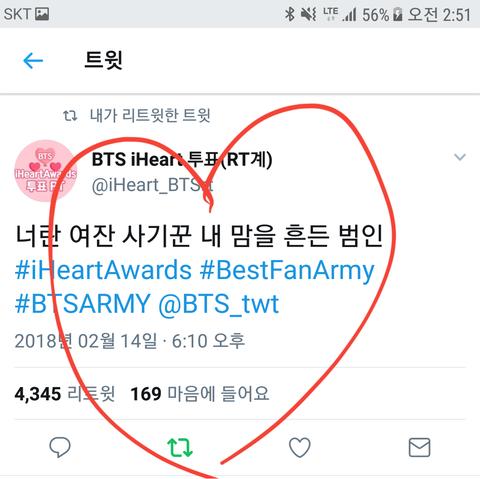Open the @iHeart_BTS handle
Screen dimensions: 480x479
pos(152,185)
